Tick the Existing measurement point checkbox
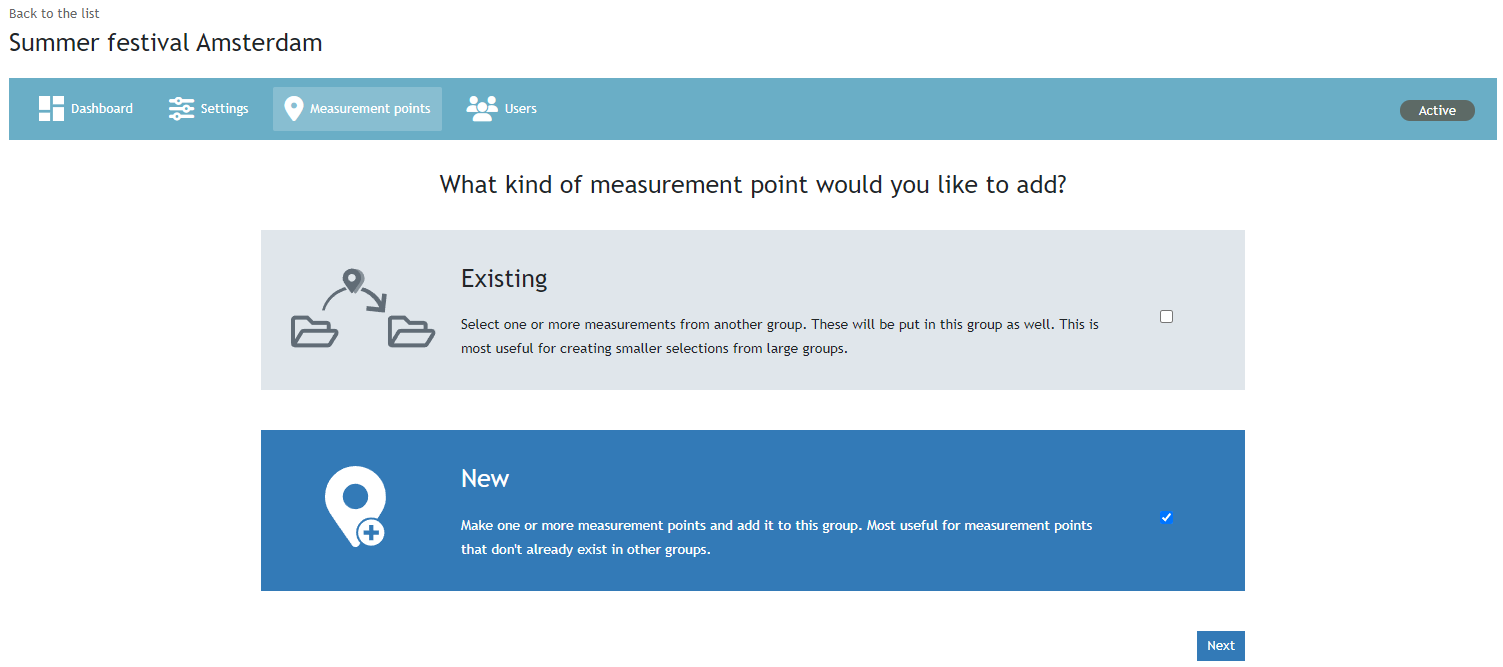 point(1166,317)
